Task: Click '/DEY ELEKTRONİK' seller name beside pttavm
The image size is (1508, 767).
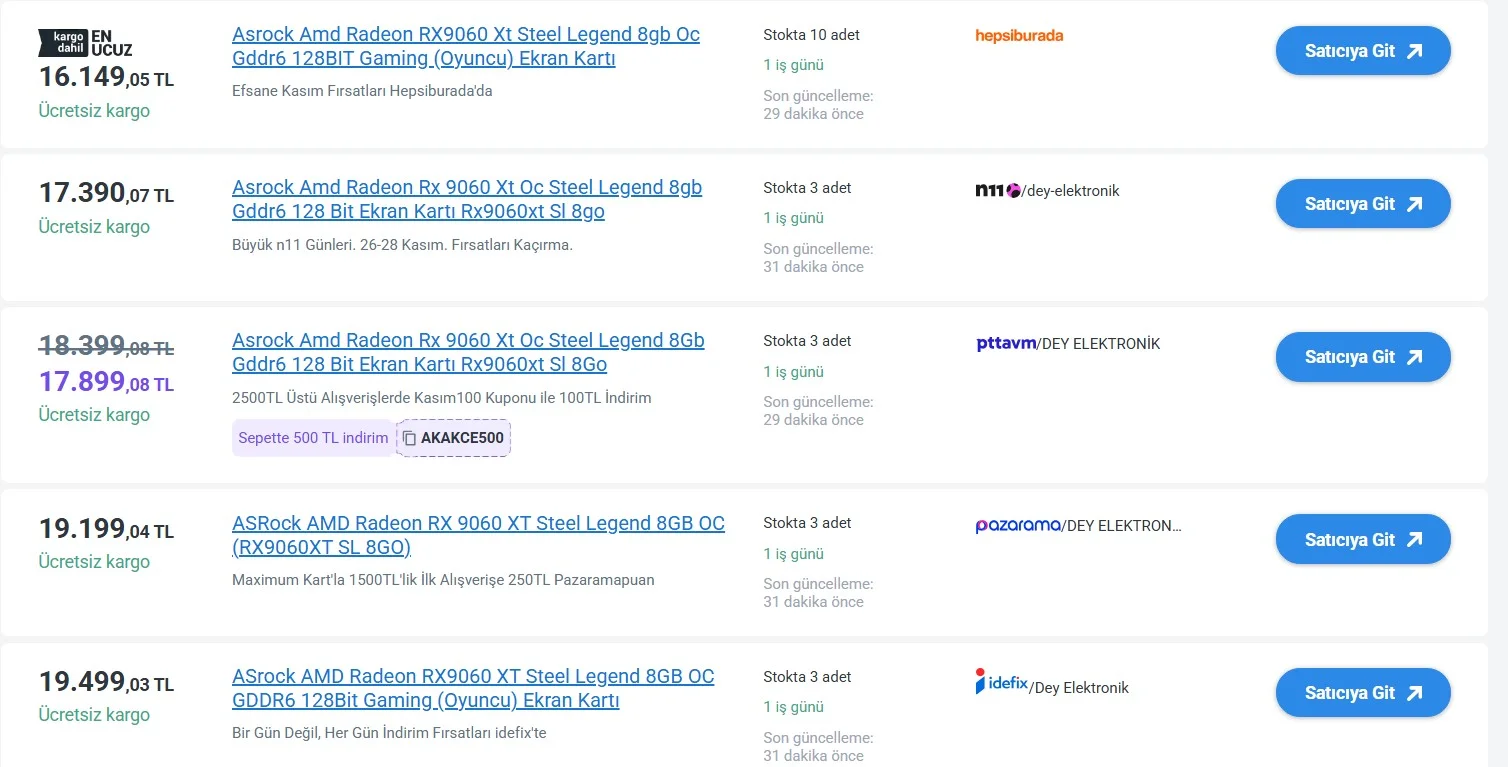Action: [1099, 344]
